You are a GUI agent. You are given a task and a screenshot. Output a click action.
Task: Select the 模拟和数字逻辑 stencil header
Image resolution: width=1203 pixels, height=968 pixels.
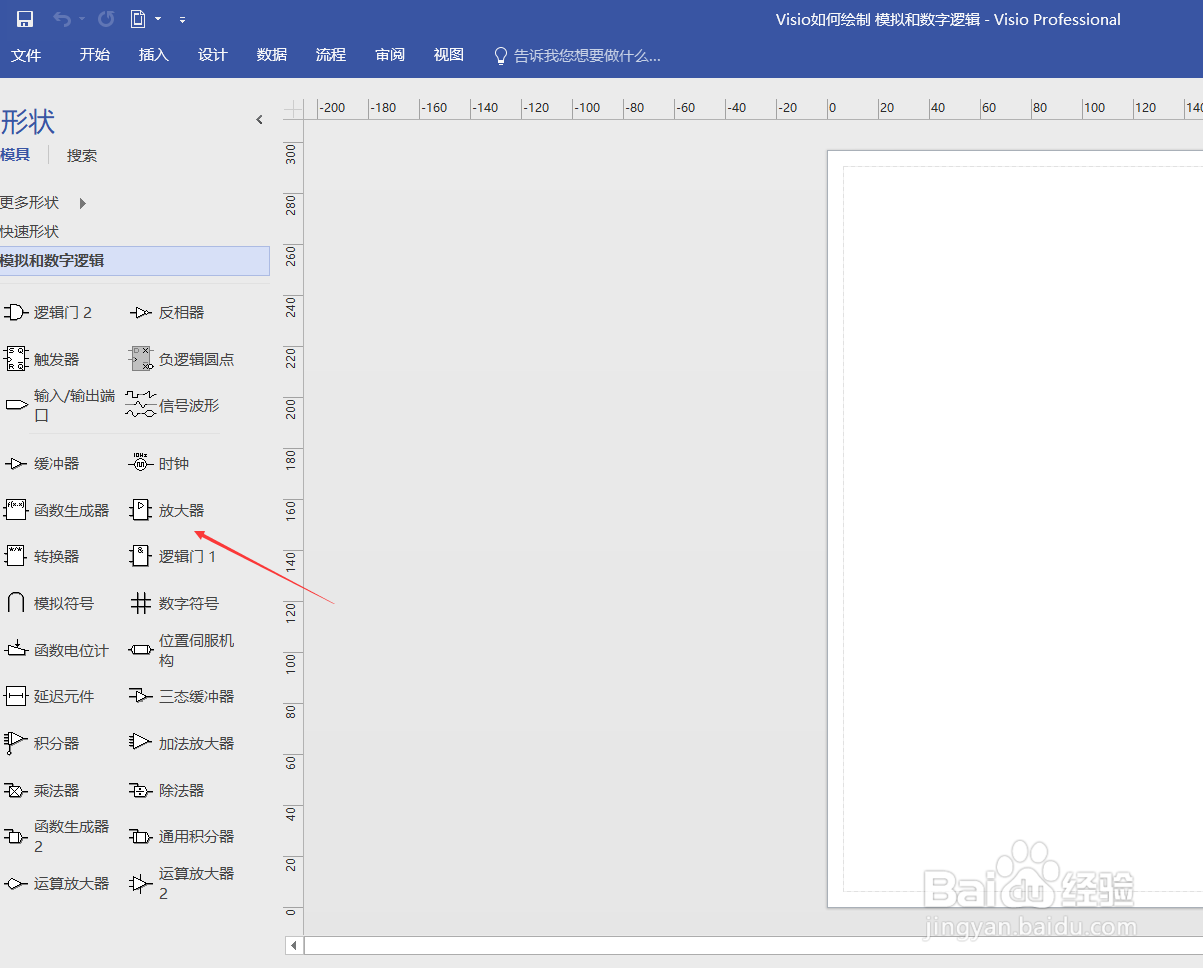(x=134, y=261)
